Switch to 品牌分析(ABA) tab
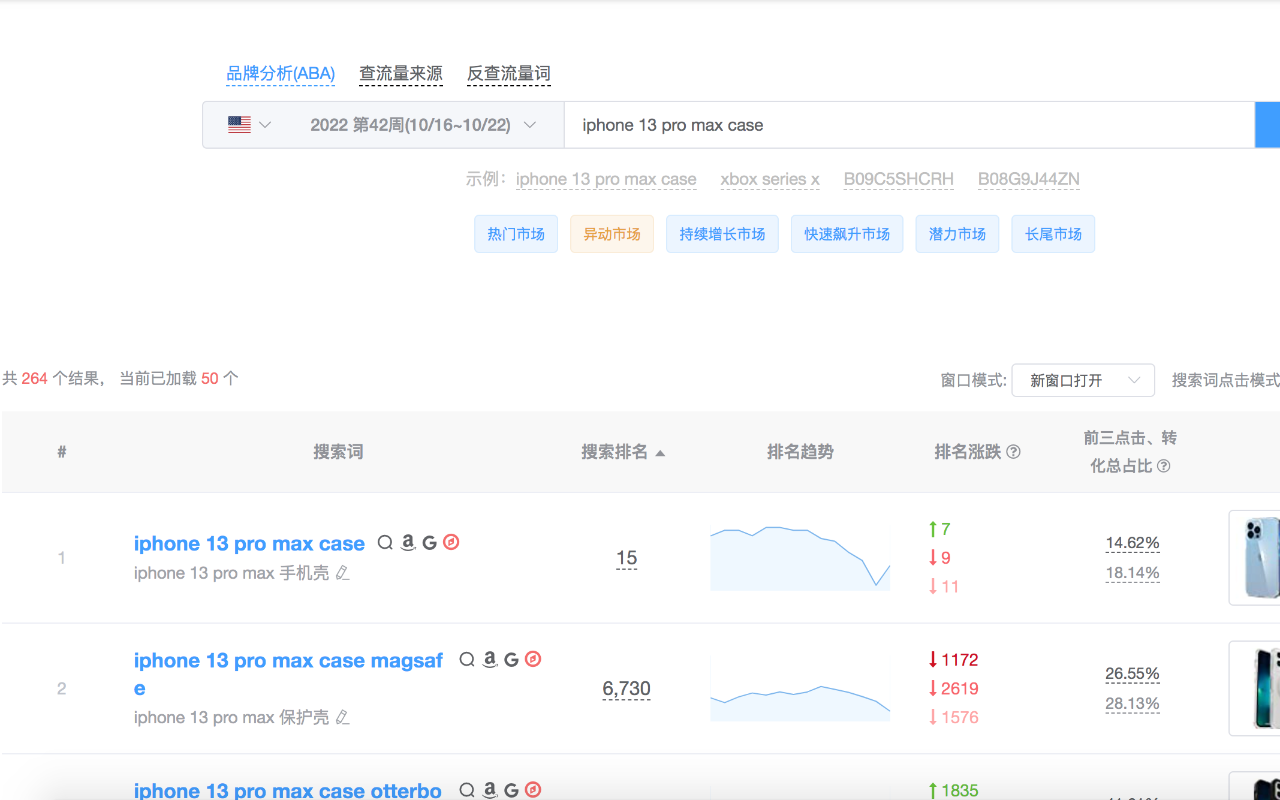1280x800 pixels. click(280, 73)
